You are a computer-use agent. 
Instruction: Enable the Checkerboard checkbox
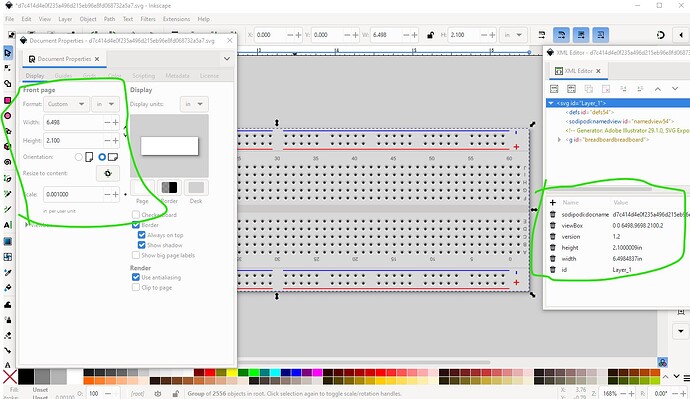136,215
